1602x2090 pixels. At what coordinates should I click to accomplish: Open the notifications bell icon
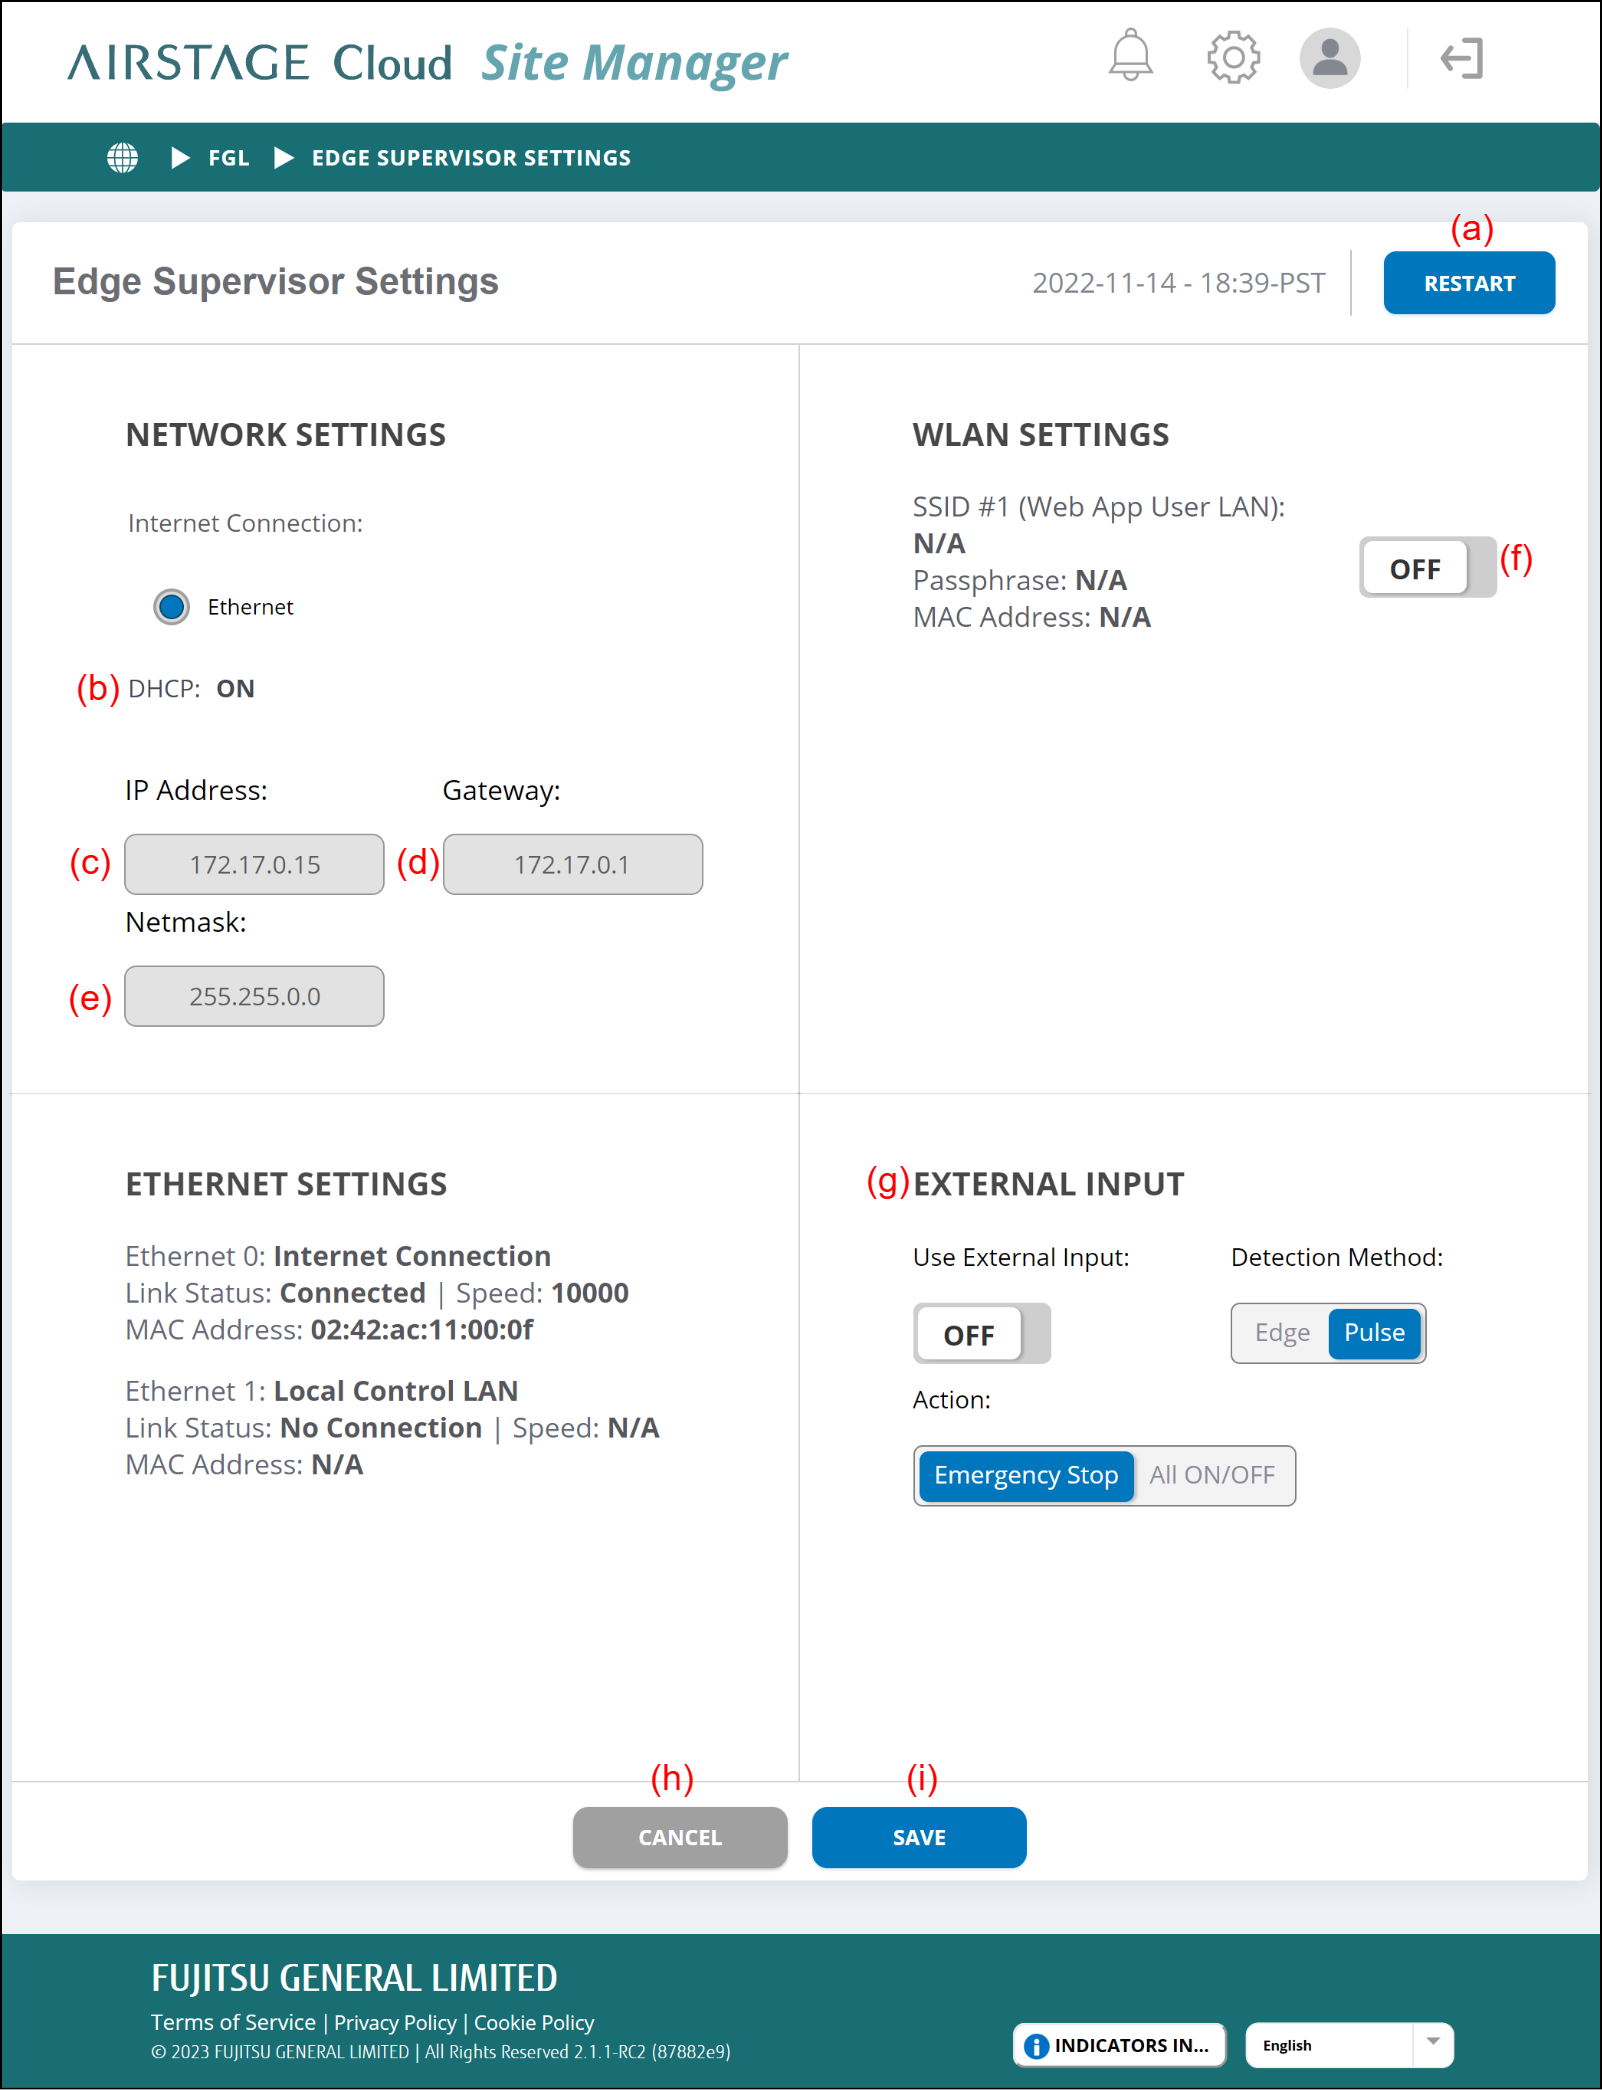click(1130, 57)
